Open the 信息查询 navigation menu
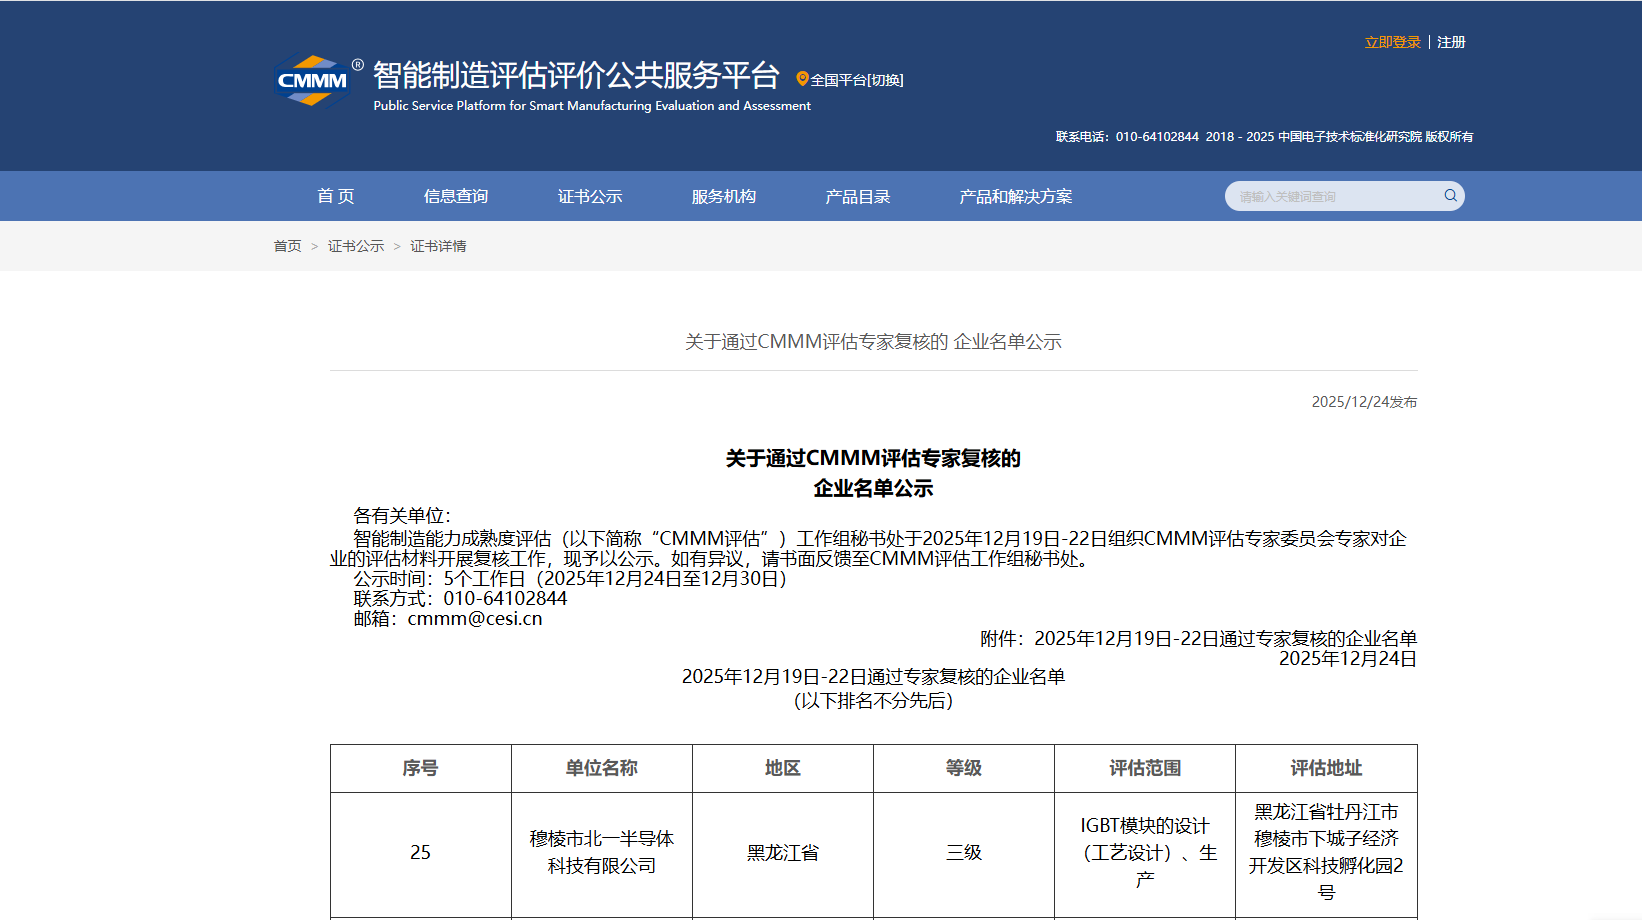Image resolution: width=1642 pixels, height=920 pixels. pyautogui.click(x=456, y=196)
